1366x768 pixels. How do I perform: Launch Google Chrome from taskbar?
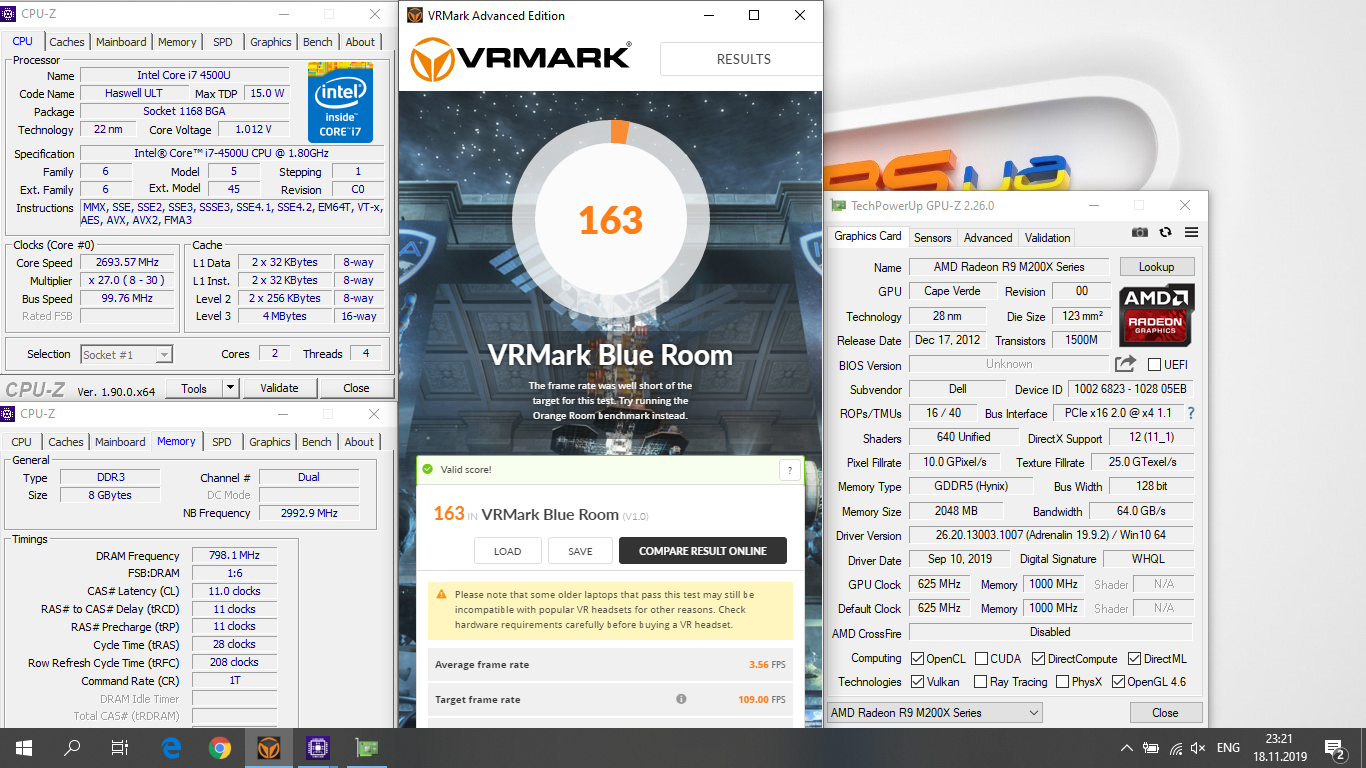220,747
